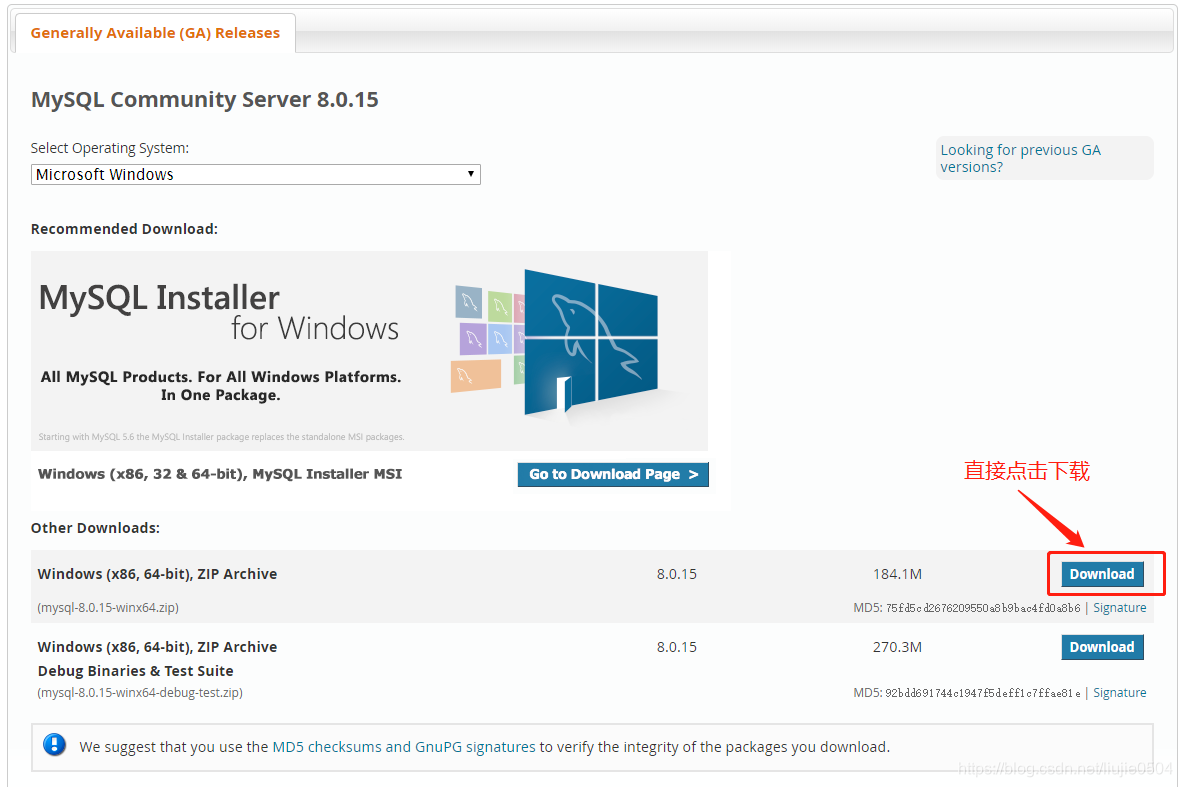Click the Recommended Download heading
This screenshot has width=1182, height=787.
pyautogui.click(x=124, y=229)
